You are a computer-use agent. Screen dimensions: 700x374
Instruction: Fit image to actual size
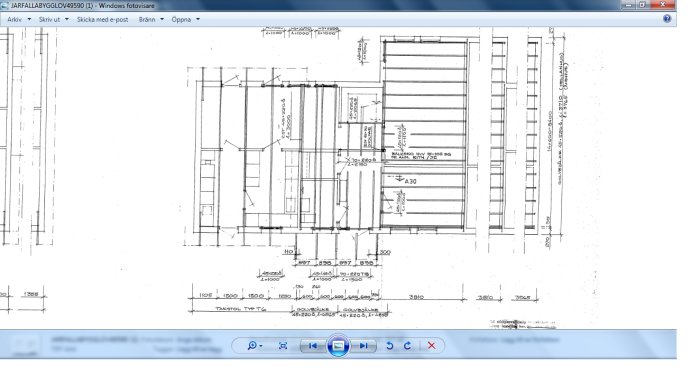click(283, 345)
